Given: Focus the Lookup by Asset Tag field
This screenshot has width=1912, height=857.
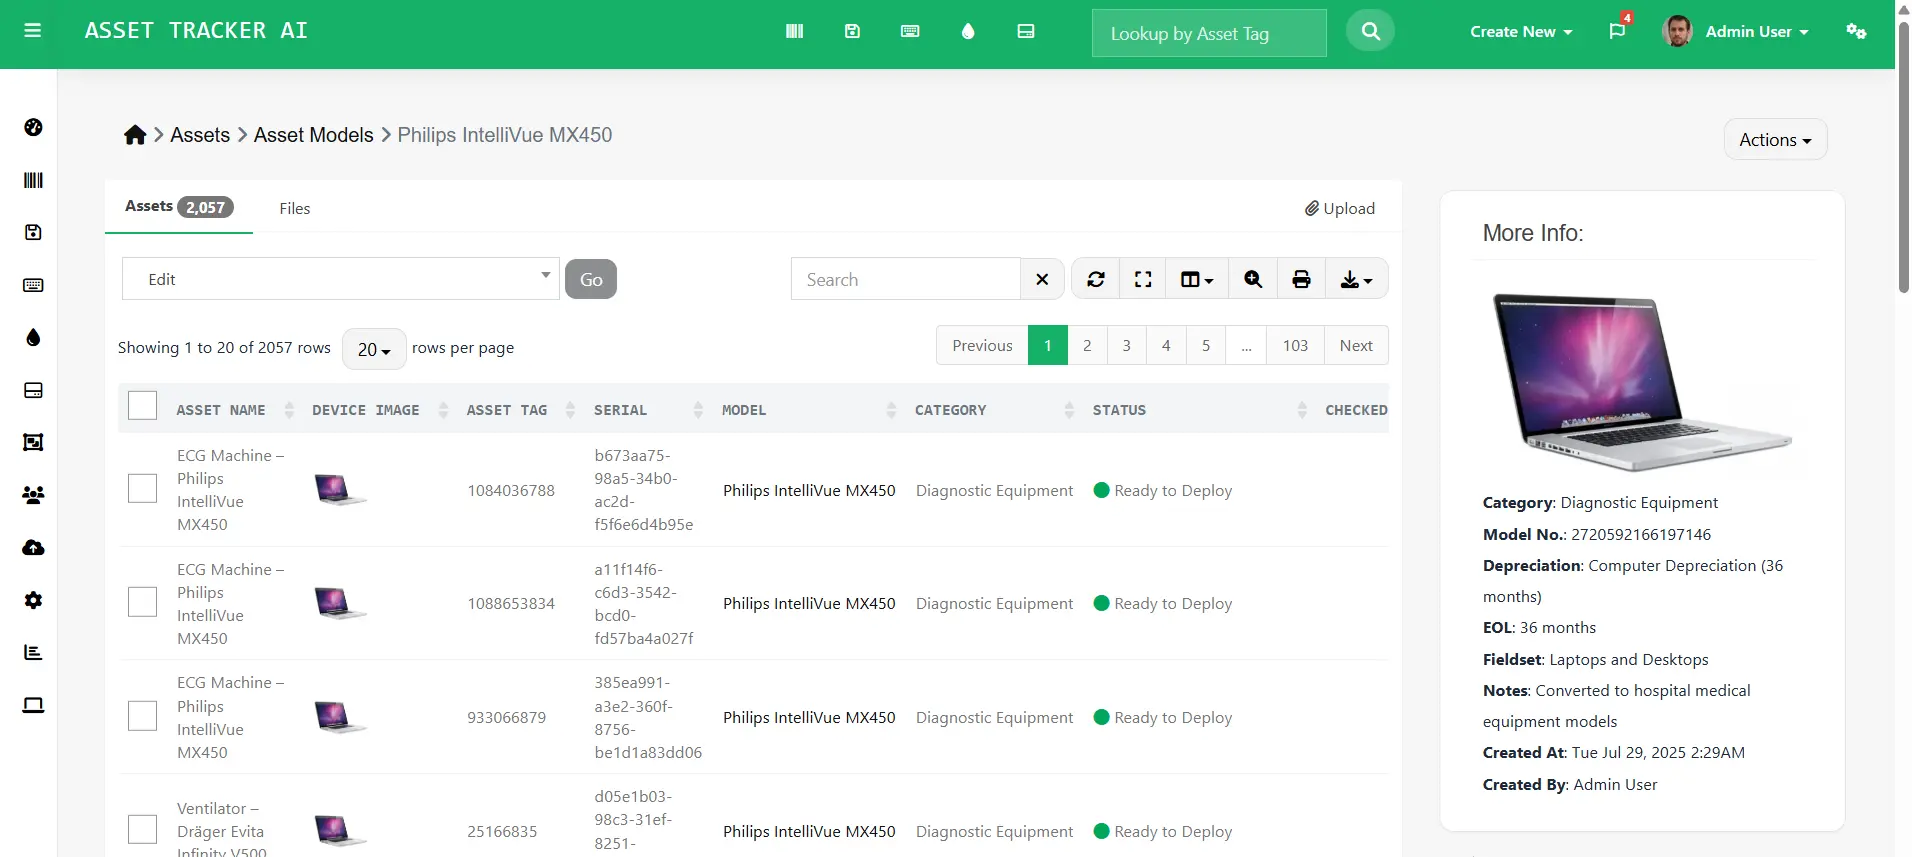Looking at the screenshot, I should point(1208,33).
